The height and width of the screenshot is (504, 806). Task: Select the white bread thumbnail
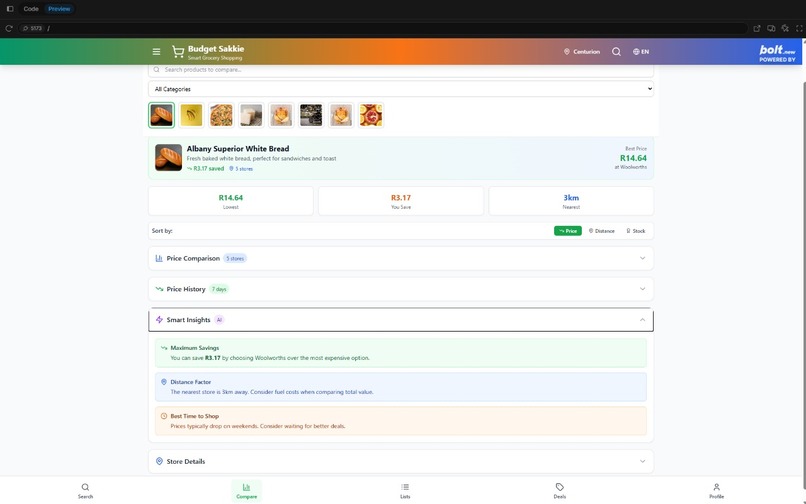161,115
